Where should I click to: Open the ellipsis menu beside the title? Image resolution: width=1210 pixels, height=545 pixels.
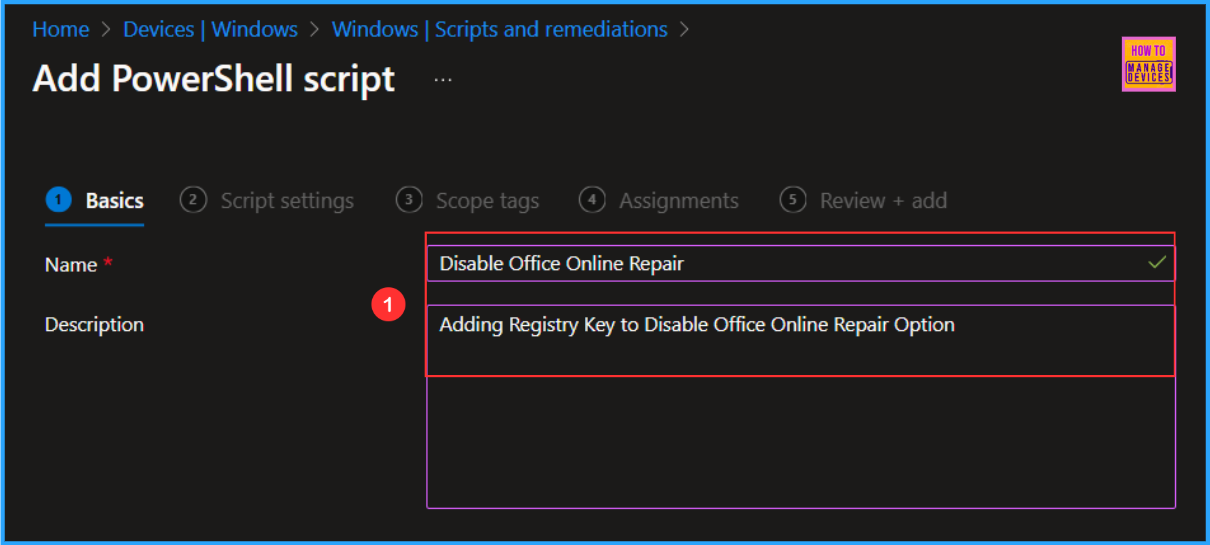pos(443,79)
